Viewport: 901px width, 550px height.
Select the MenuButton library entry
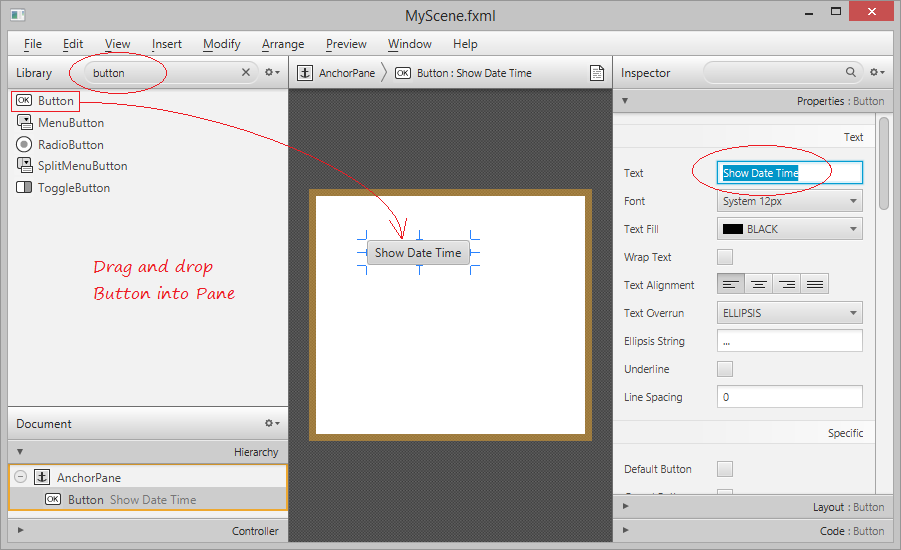(71, 122)
